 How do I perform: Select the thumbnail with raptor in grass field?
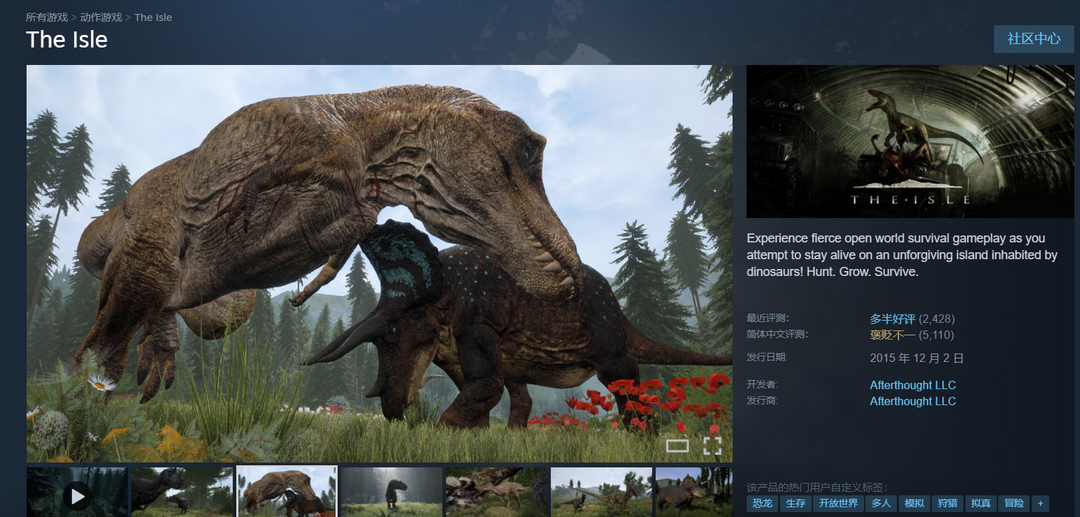[601, 492]
